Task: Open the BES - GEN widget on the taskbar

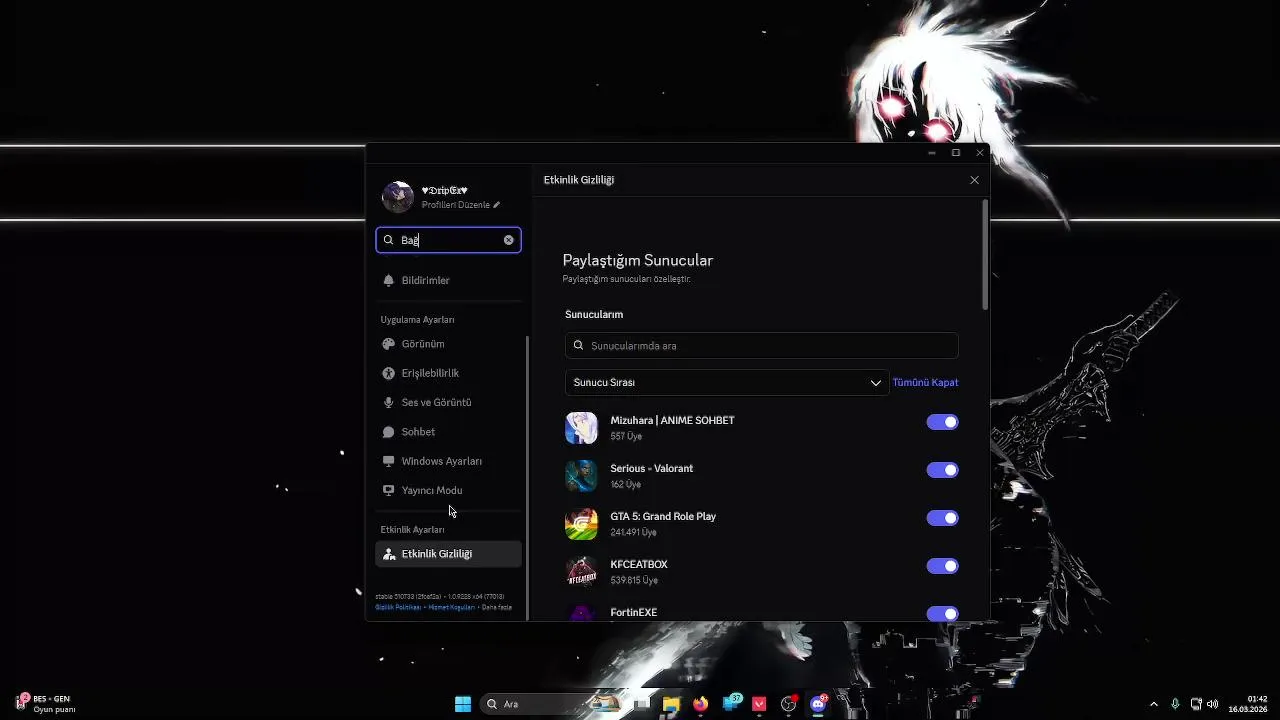Action: (x=46, y=704)
